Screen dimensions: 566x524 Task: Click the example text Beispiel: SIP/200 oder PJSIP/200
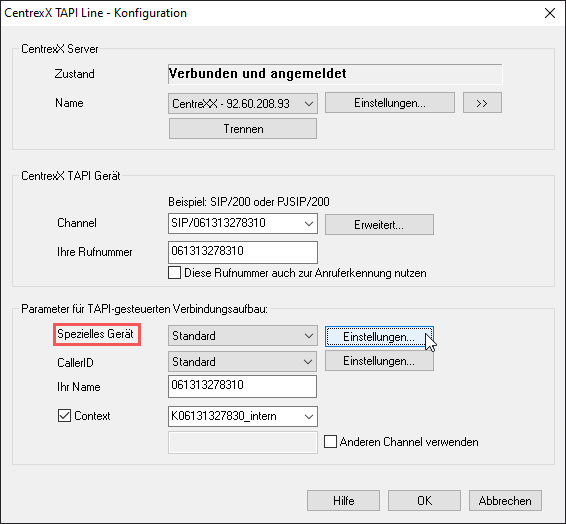coord(249,201)
